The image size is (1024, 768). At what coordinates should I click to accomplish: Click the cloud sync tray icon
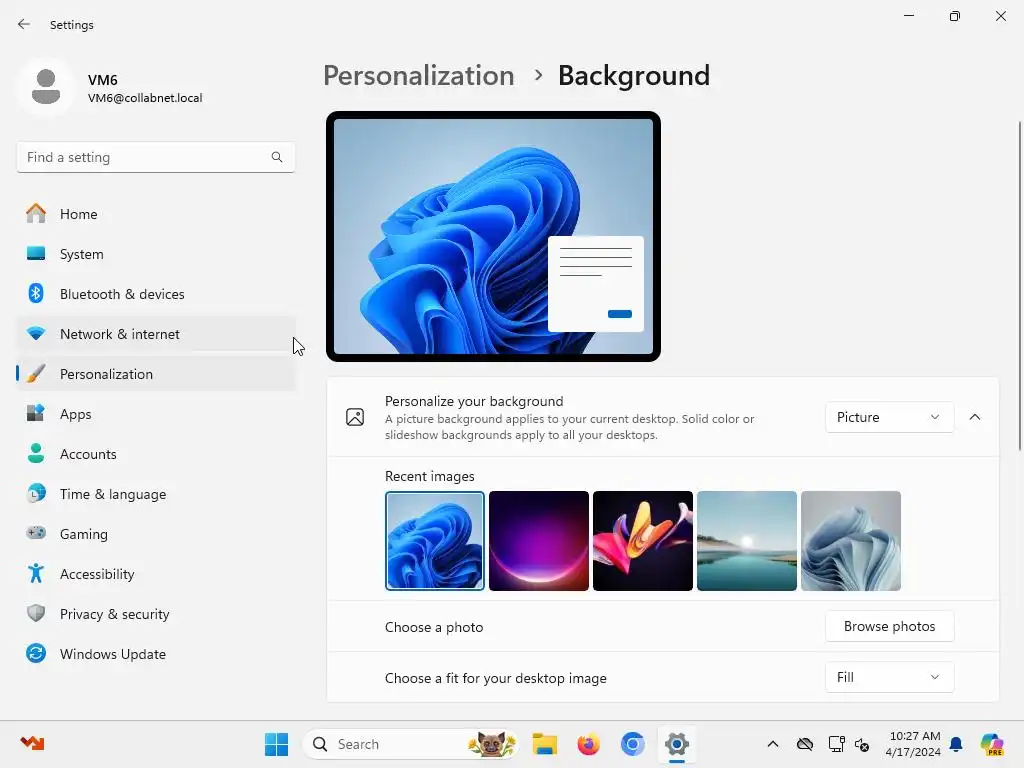[805, 744]
